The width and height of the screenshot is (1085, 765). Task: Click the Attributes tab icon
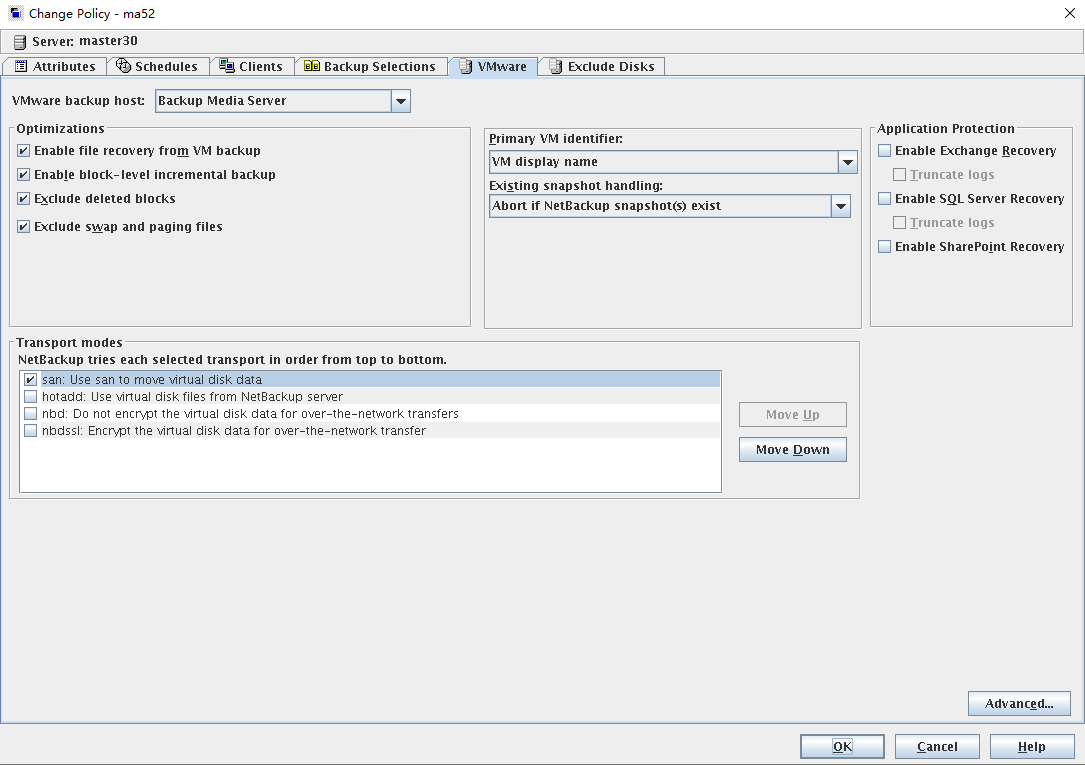[x=21, y=67]
